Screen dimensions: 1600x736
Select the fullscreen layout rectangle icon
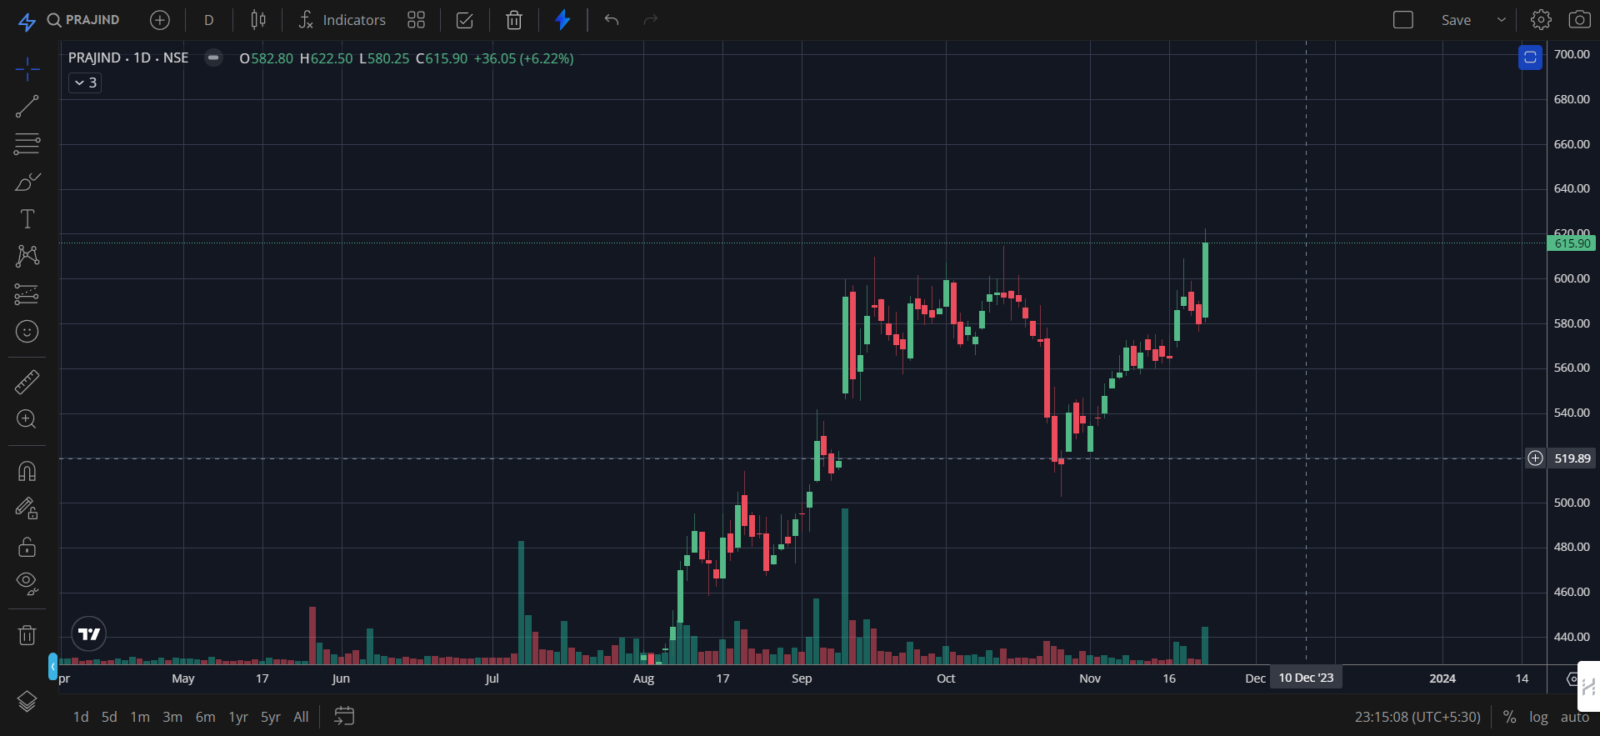1403,20
